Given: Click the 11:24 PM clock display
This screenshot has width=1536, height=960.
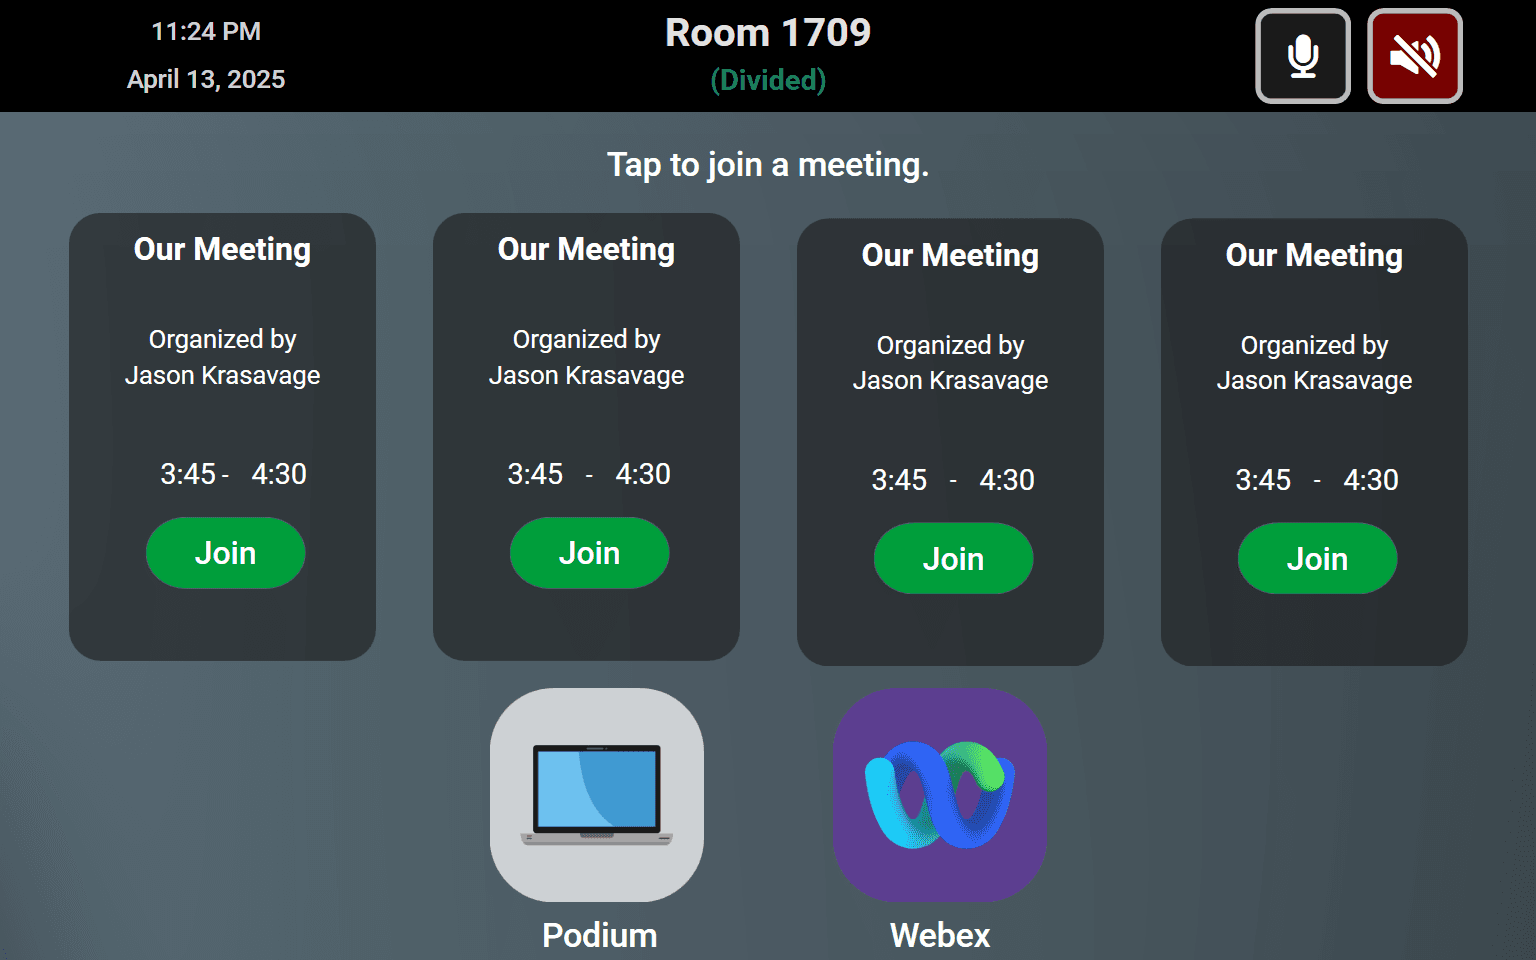Looking at the screenshot, I should coord(206,32).
